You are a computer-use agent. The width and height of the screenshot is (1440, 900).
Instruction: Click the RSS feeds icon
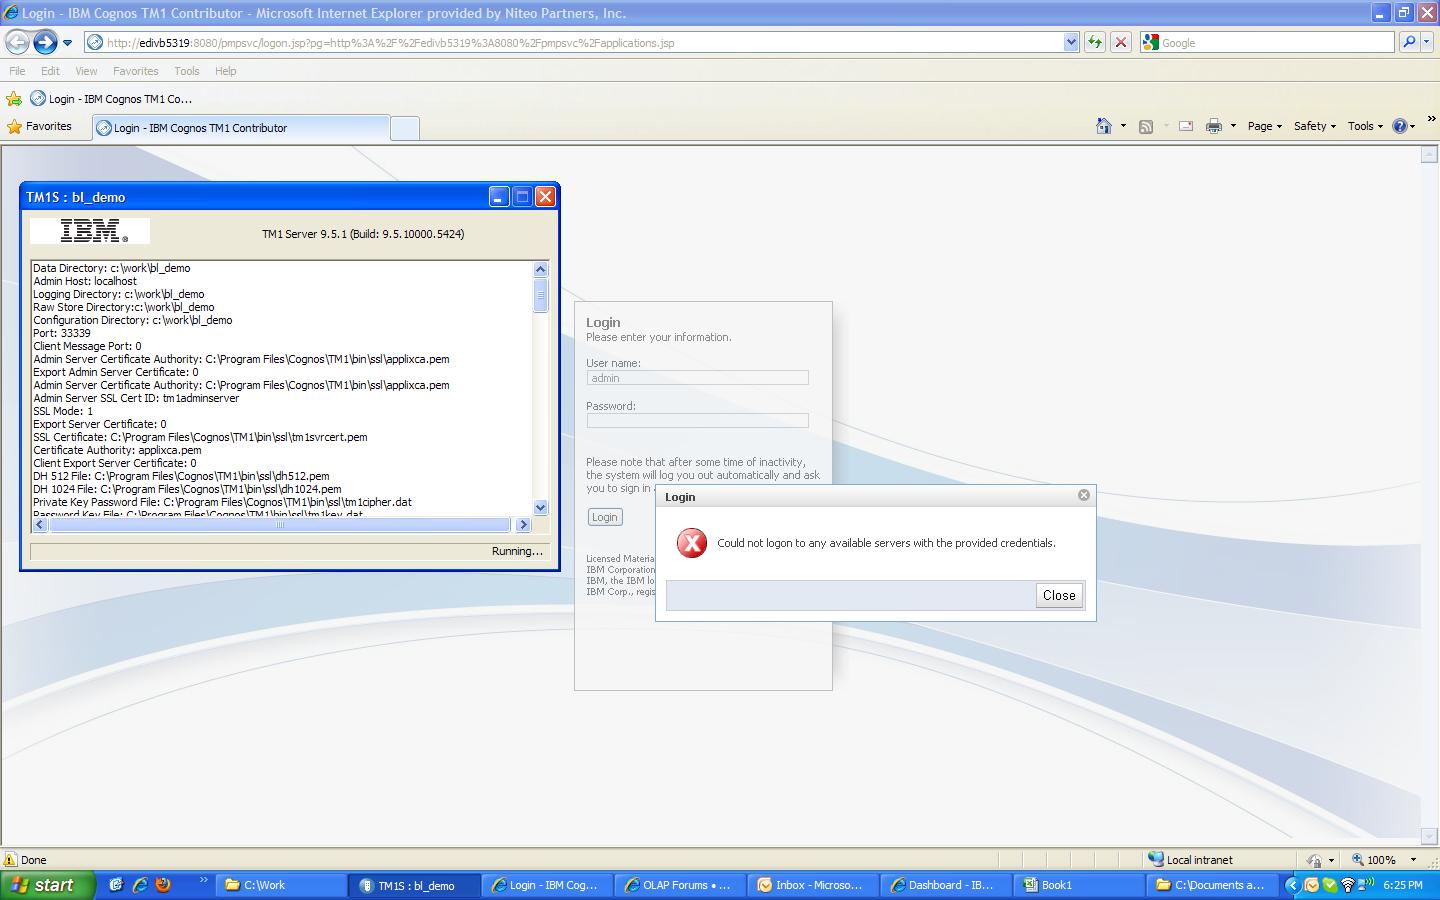tap(1146, 126)
